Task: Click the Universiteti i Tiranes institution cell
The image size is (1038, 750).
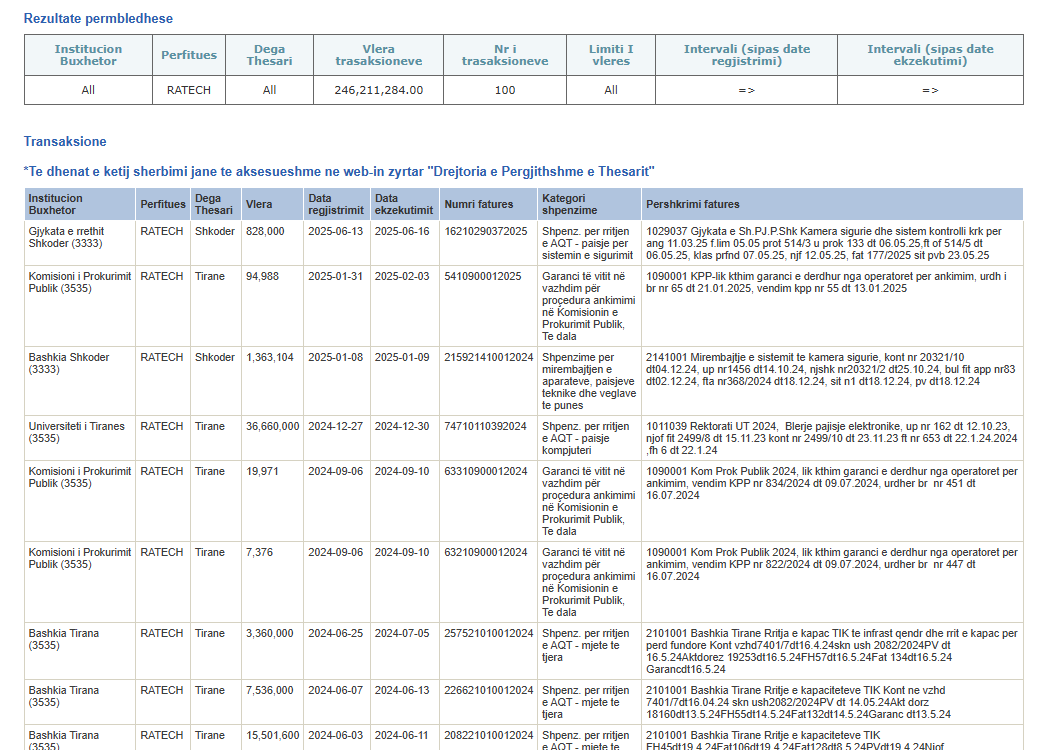Action: pyautogui.click(x=80, y=438)
